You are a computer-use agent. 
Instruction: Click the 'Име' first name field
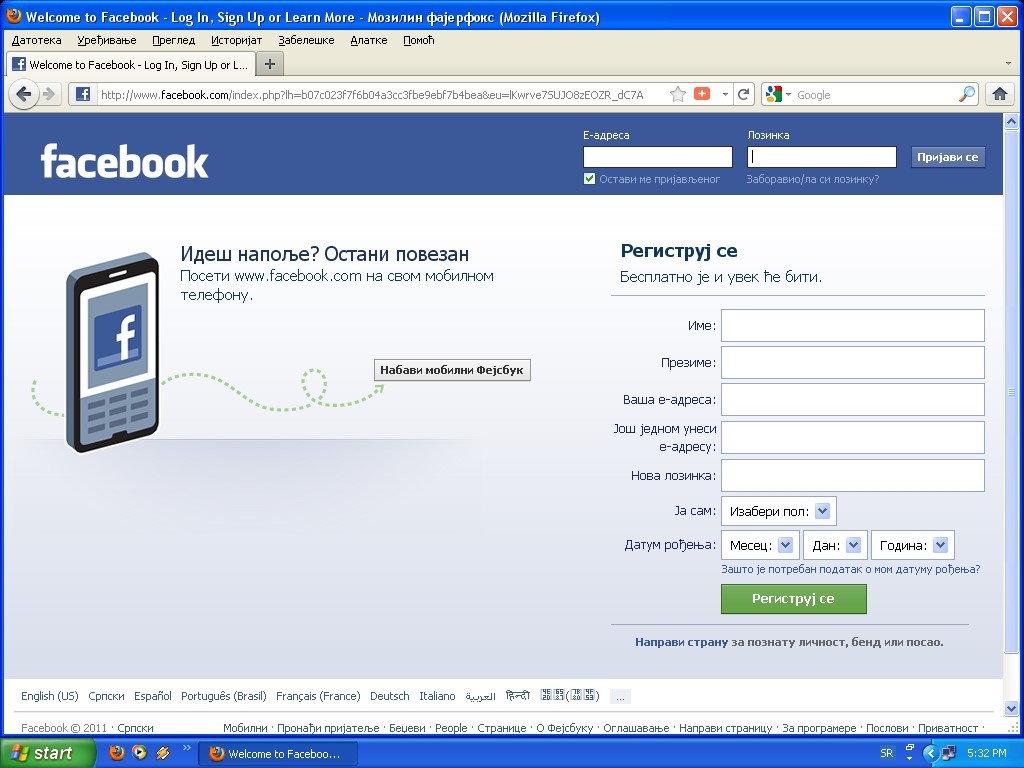(x=853, y=325)
